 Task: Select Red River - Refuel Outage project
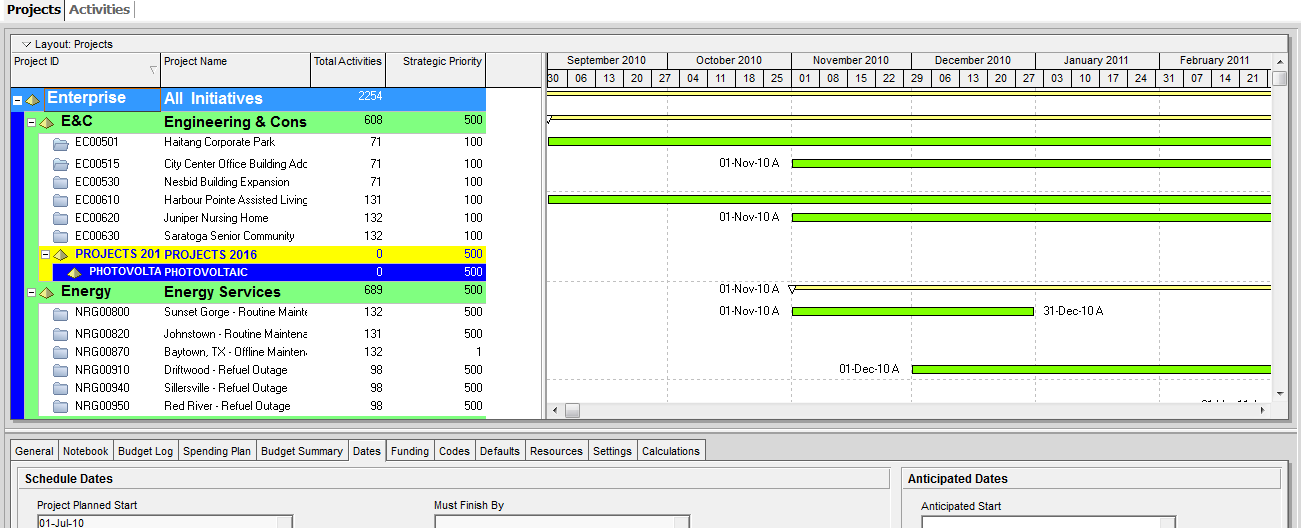227,406
